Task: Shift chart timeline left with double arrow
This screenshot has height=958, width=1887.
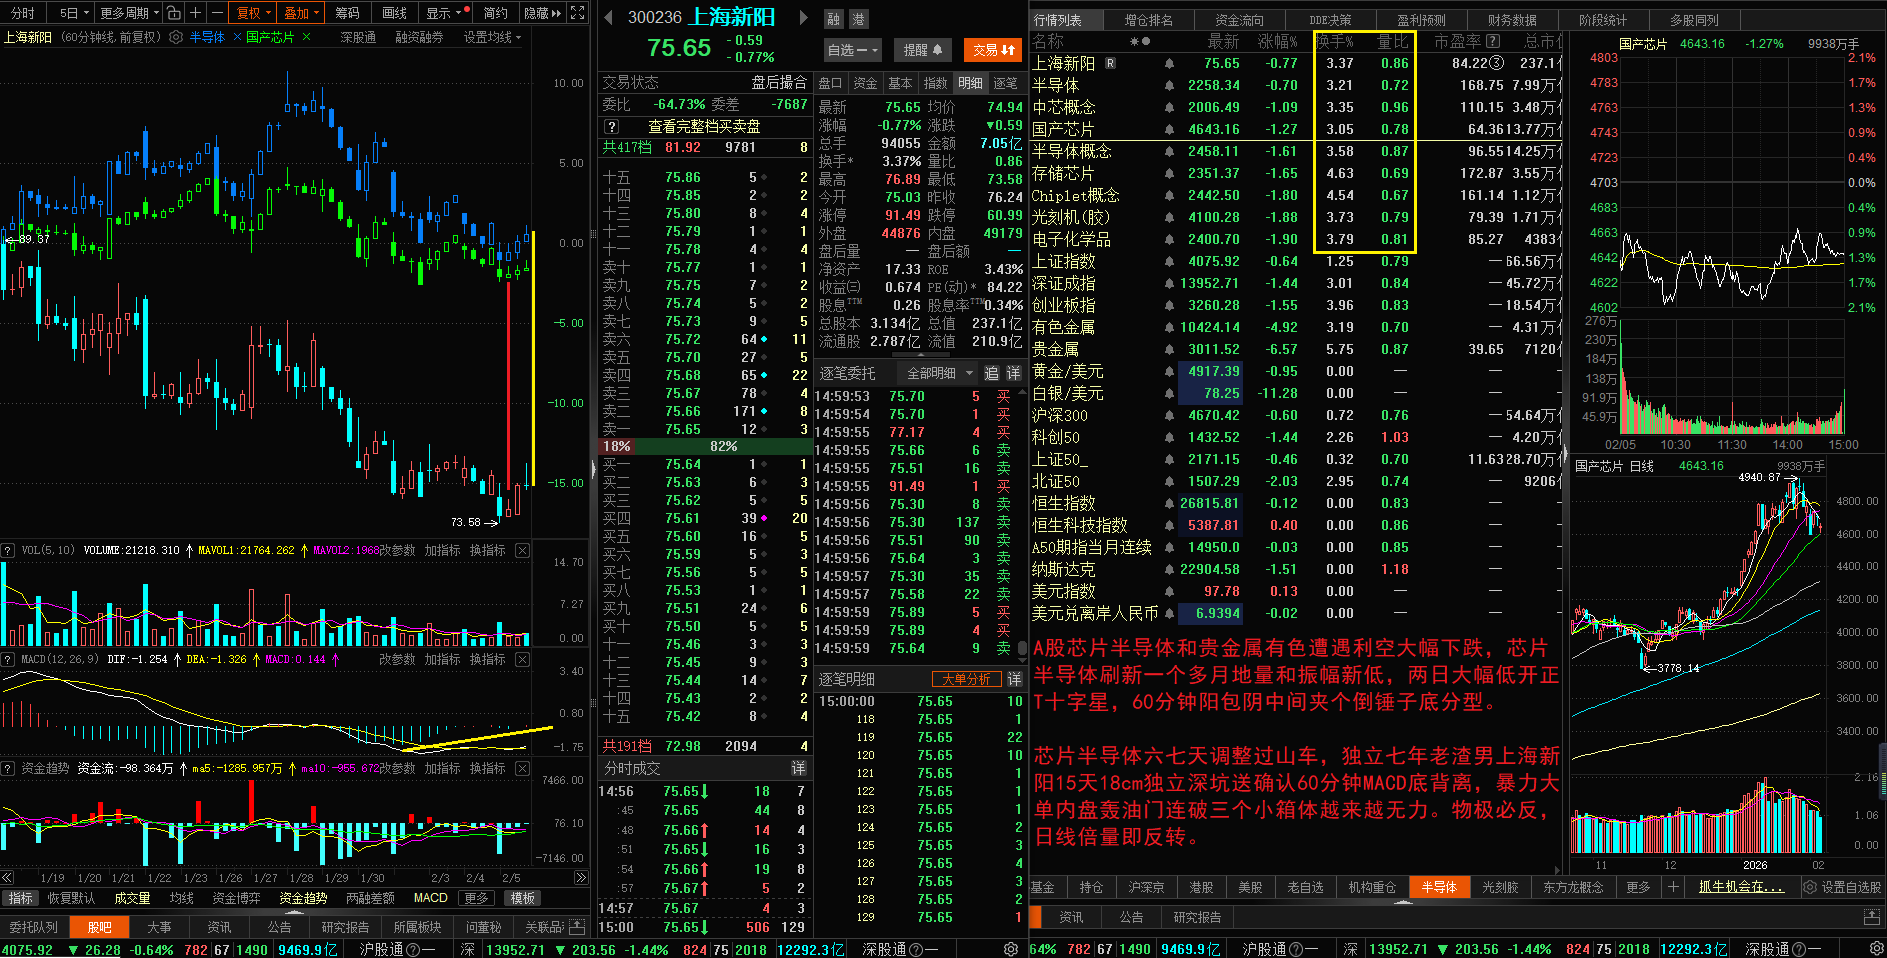Action: pyautogui.click(x=8, y=877)
